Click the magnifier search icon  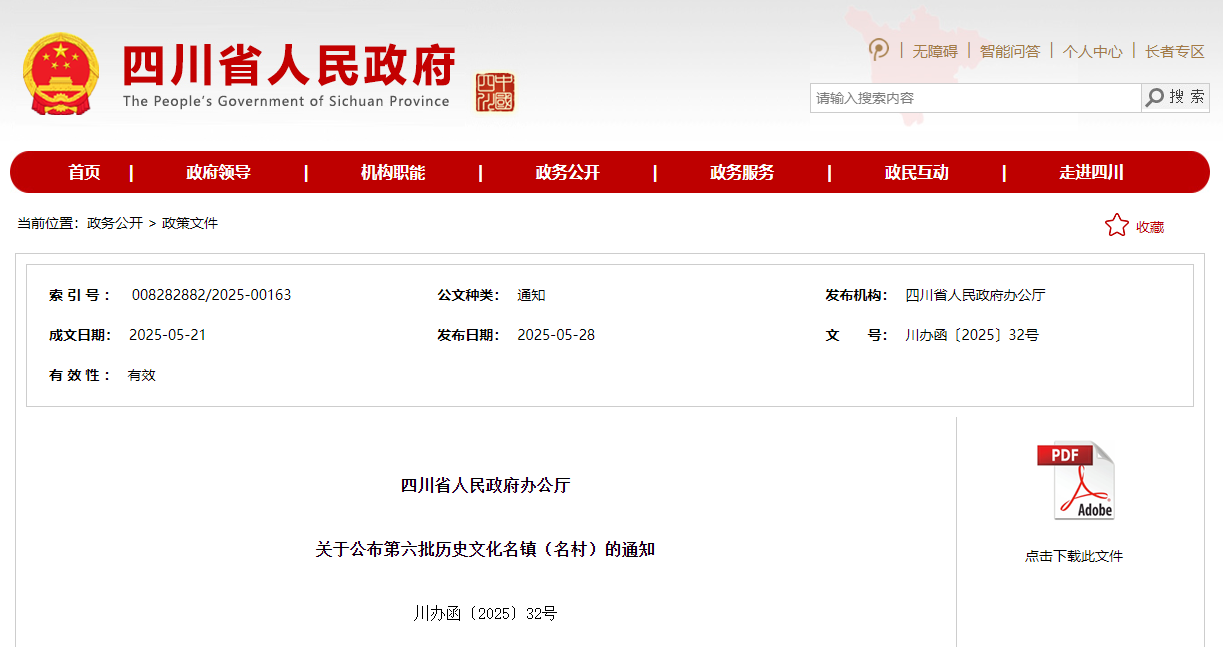(x=1155, y=97)
